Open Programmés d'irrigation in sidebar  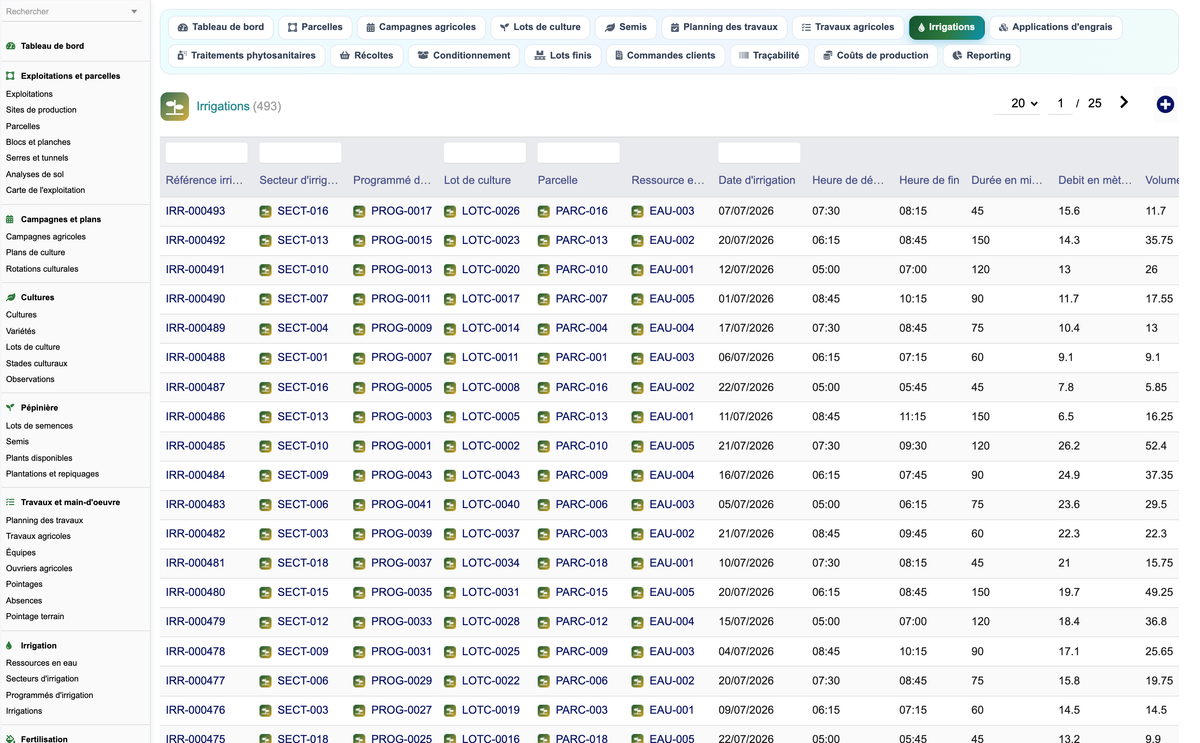click(x=50, y=695)
